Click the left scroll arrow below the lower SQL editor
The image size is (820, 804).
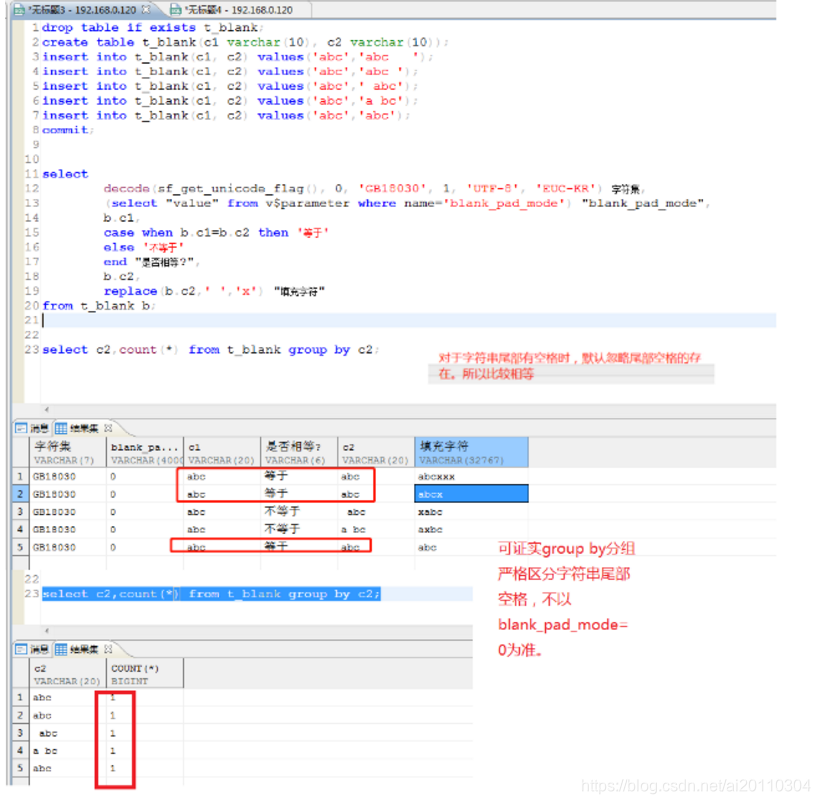click(47, 631)
